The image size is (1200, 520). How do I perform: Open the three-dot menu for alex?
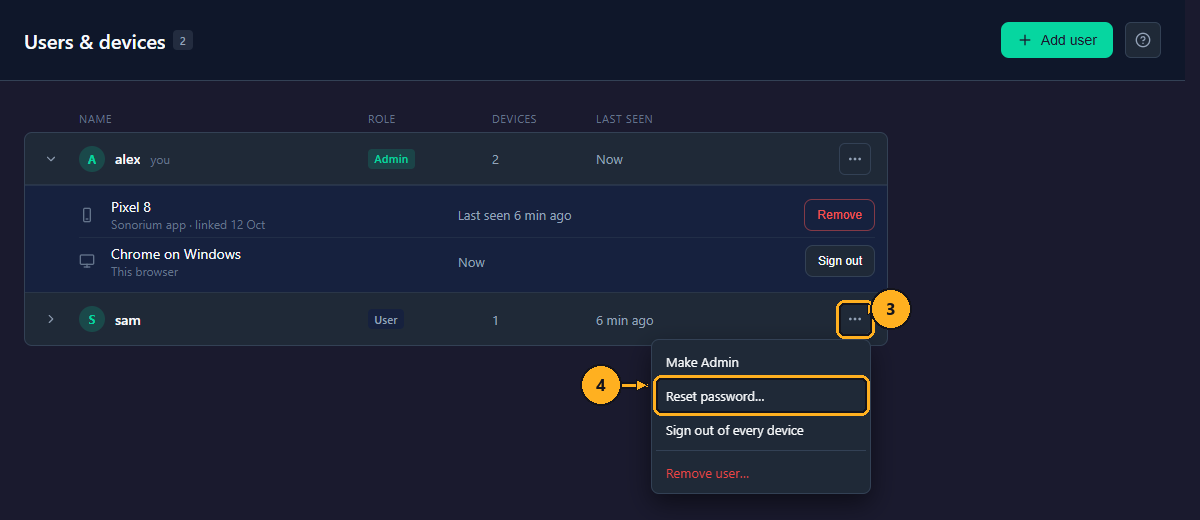[855, 159]
